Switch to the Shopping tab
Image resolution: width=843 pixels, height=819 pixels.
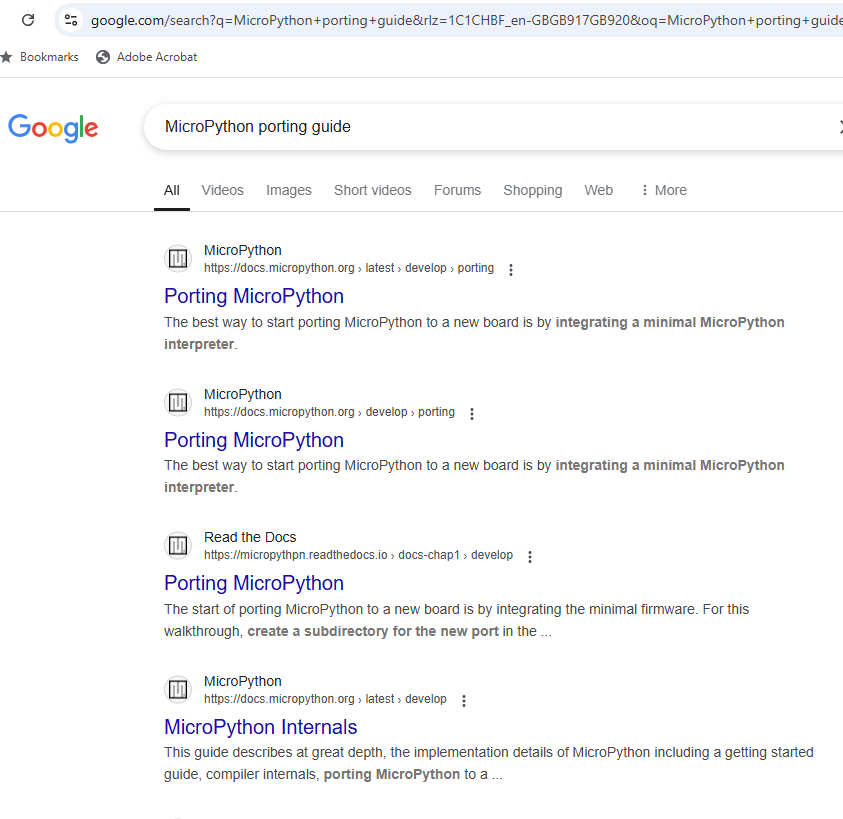[533, 190]
